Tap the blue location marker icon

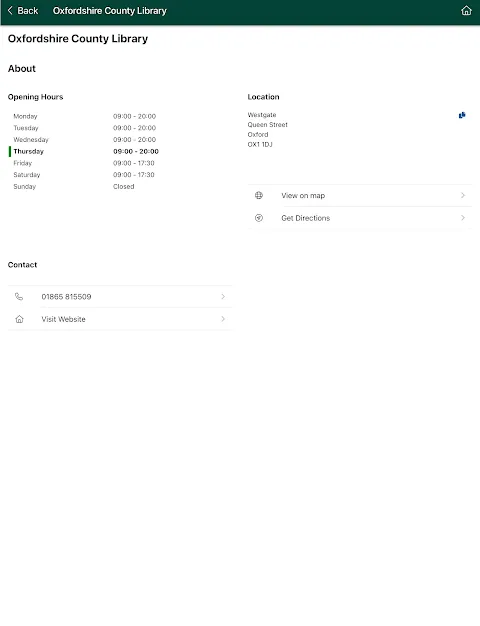462,115
